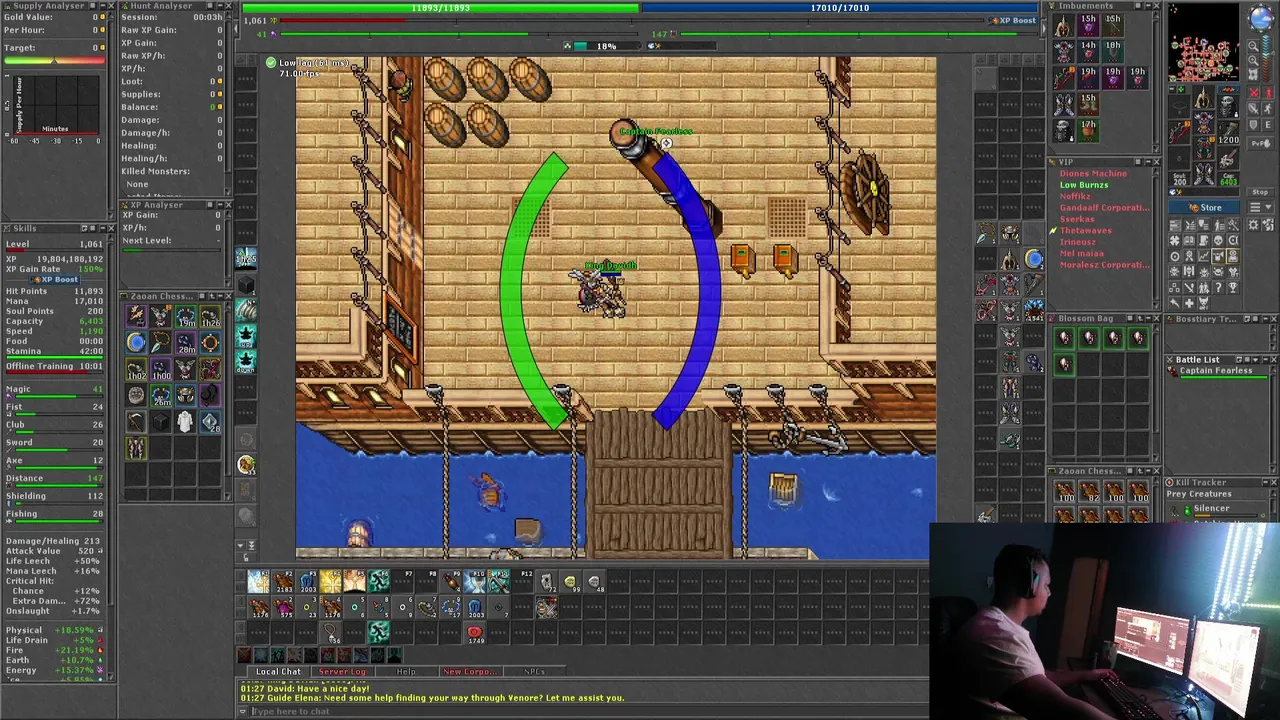1280x720 pixels.
Task: Select blue orb ring in Zaoan Chess container
Action: (x=136, y=342)
